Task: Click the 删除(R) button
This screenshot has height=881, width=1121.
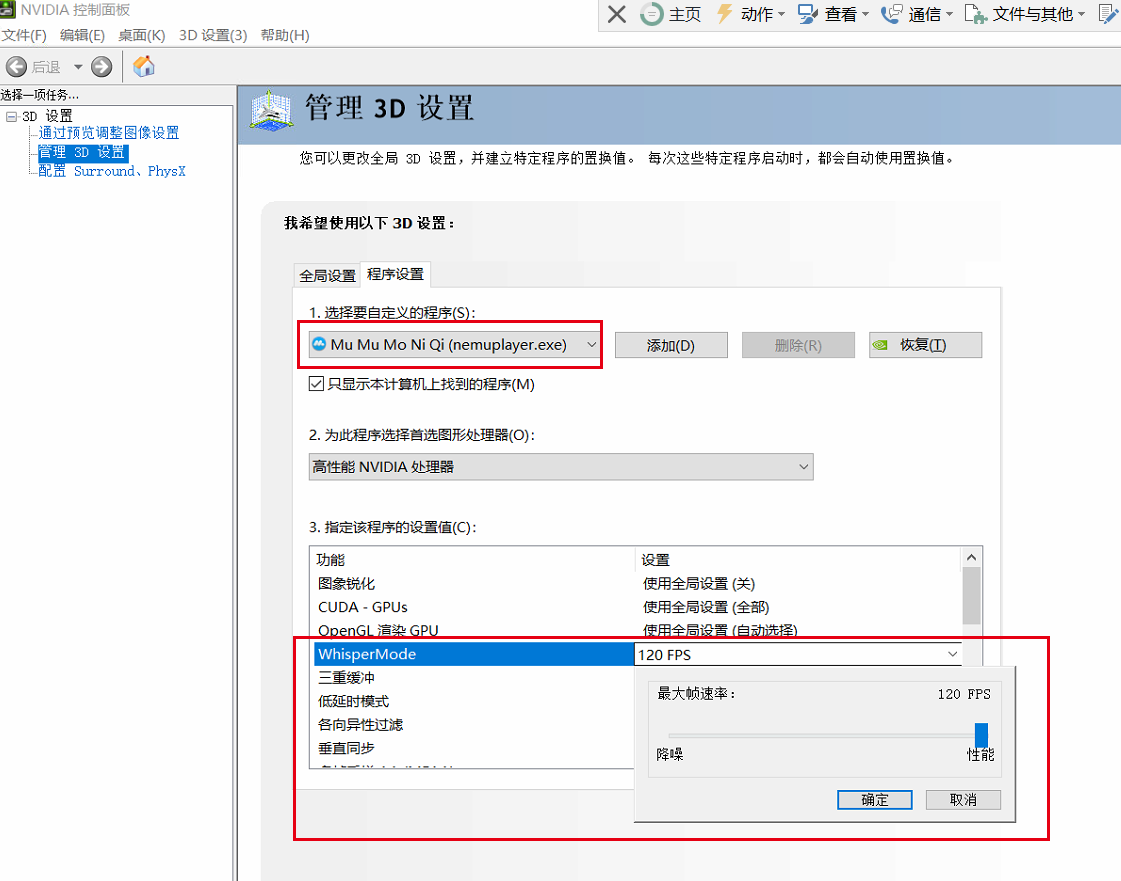Action: [798, 345]
